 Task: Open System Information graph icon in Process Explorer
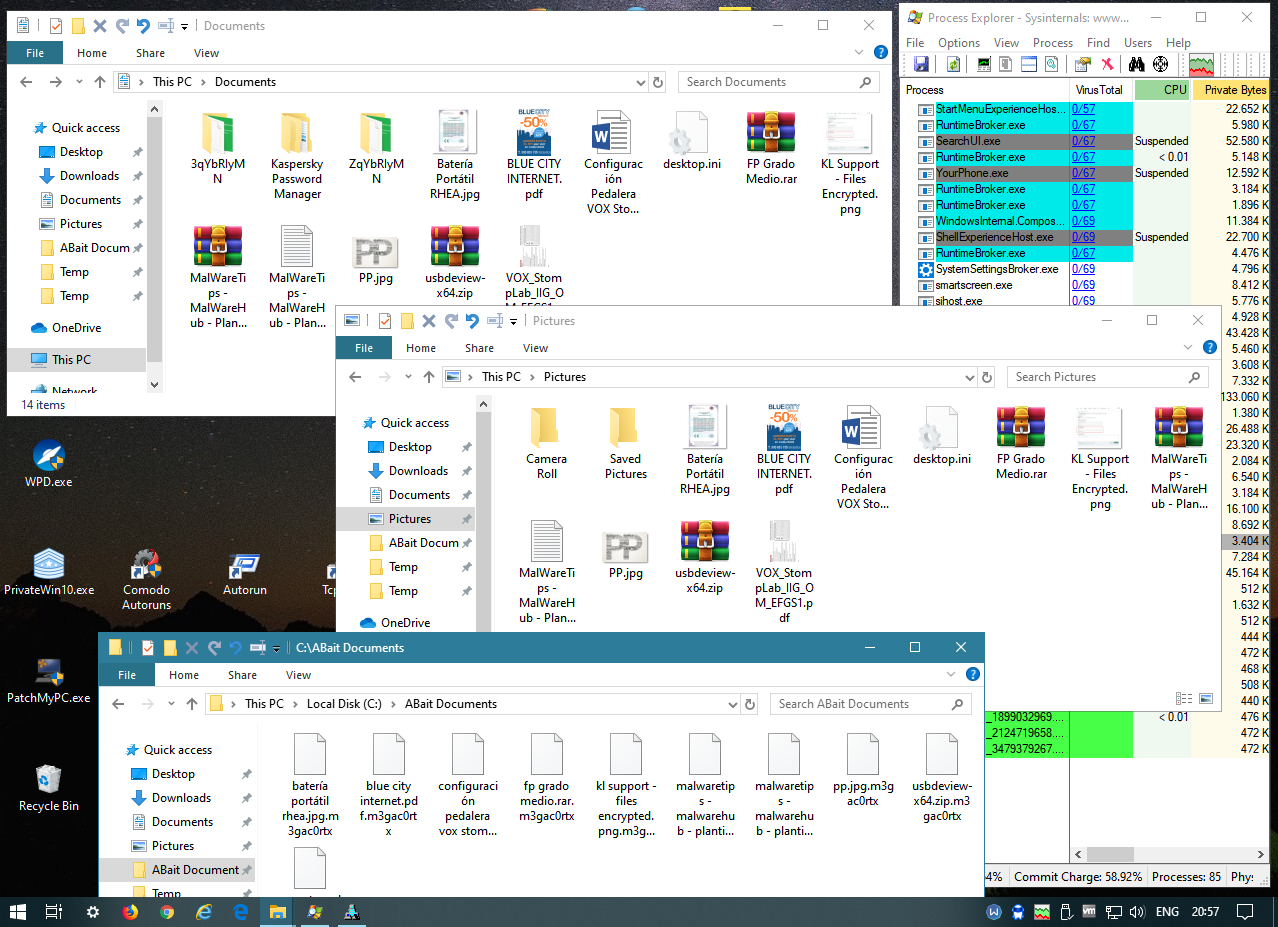pos(984,64)
